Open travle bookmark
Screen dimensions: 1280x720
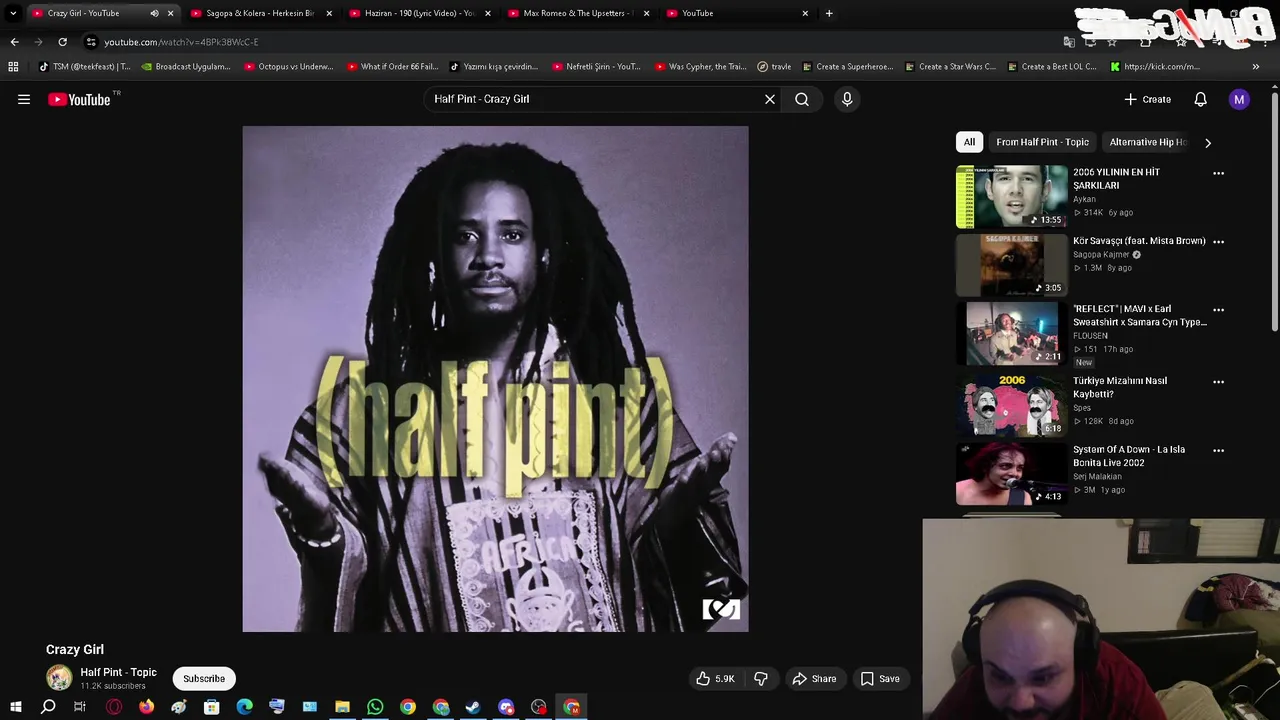774,67
